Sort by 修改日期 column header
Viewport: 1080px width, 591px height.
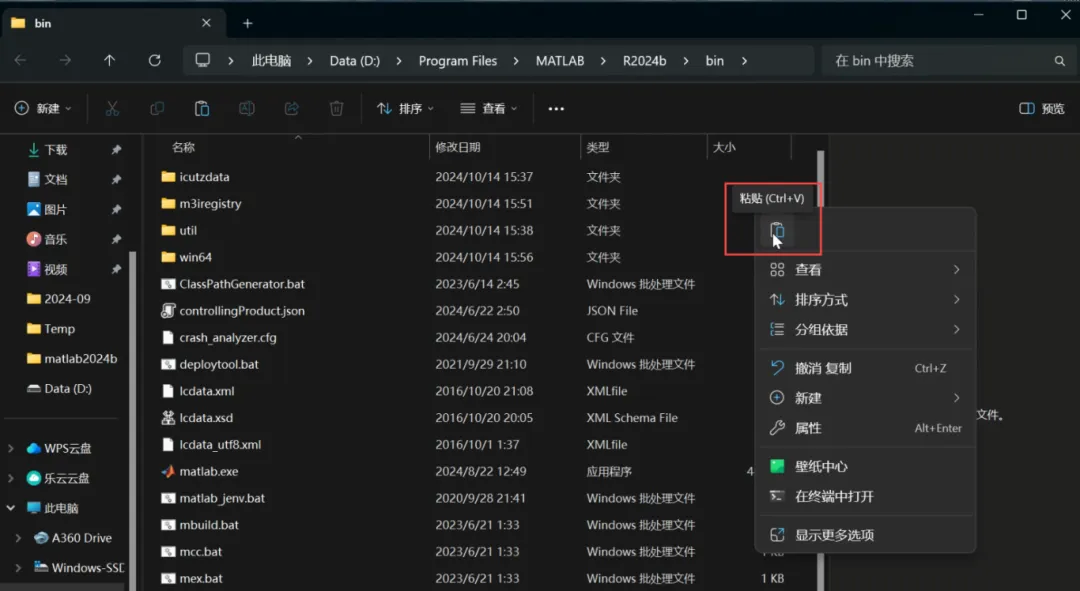458,147
